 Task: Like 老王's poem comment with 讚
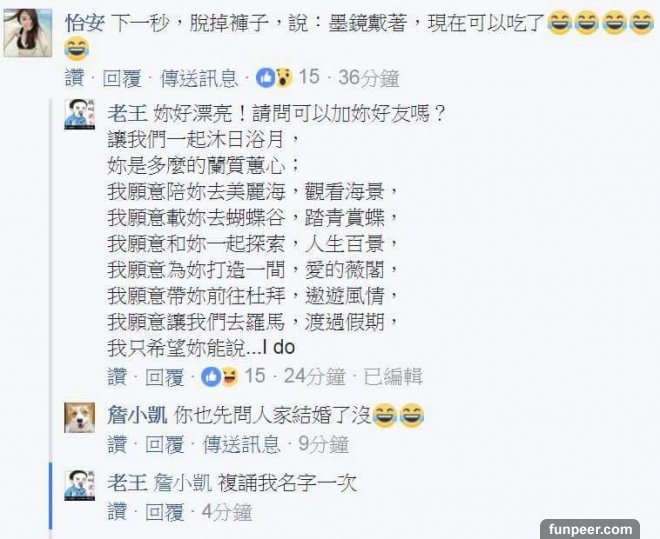point(117,377)
